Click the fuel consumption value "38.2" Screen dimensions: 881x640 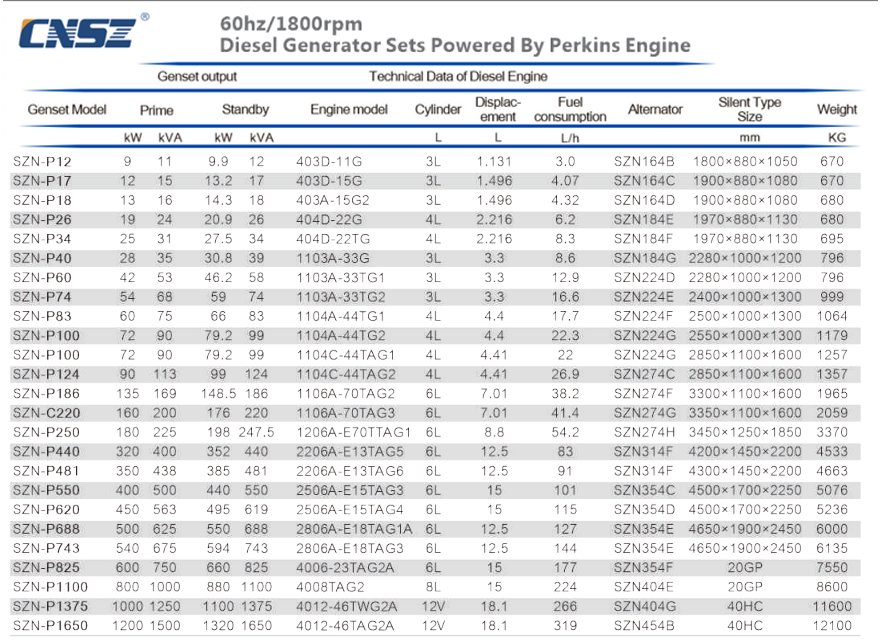click(x=565, y=394)
